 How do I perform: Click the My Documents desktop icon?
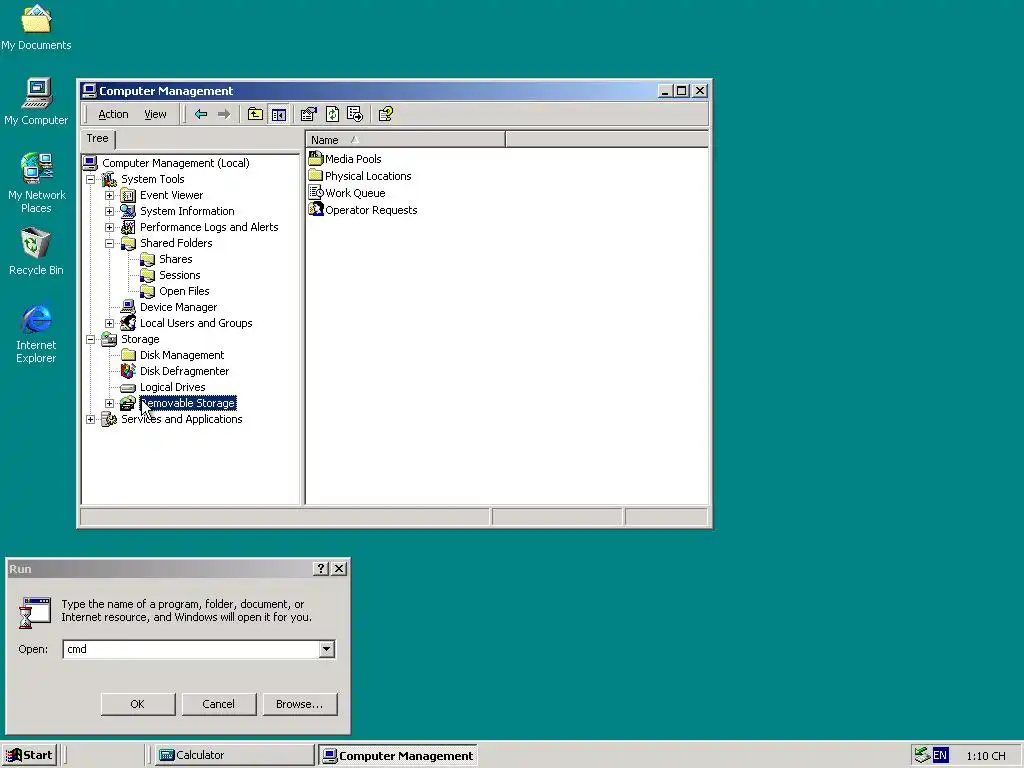(36, 19)
